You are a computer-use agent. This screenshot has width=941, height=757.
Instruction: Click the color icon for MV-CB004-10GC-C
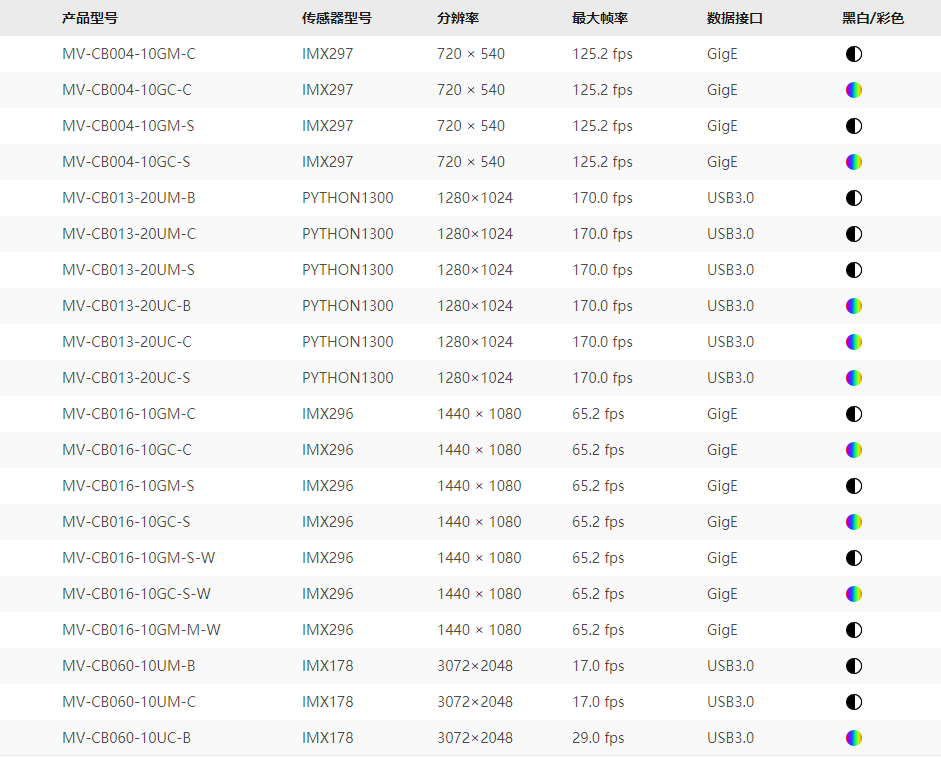point(853,90)
